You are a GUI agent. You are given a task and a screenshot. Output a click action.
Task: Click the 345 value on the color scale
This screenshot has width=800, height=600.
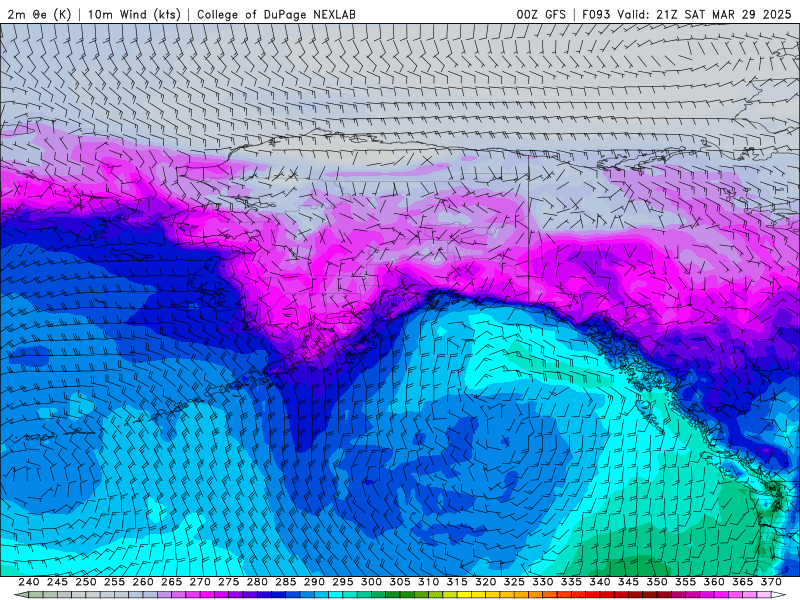tap(629, 582)
